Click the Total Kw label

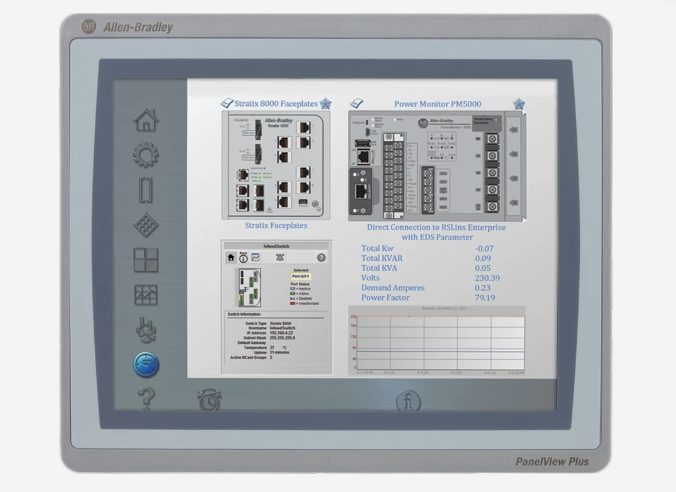coord(377,248)
